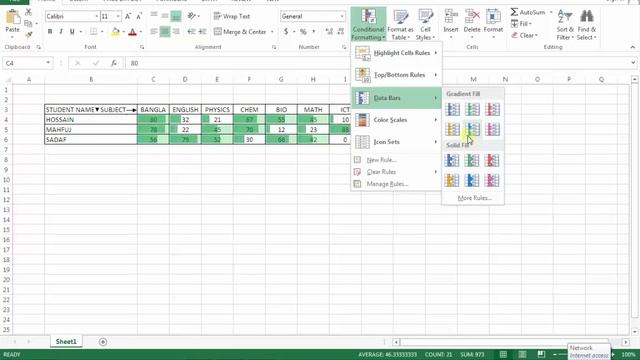Click the Sort & Filter icon
Screen dimensions: 640x360
pos(565,16)
